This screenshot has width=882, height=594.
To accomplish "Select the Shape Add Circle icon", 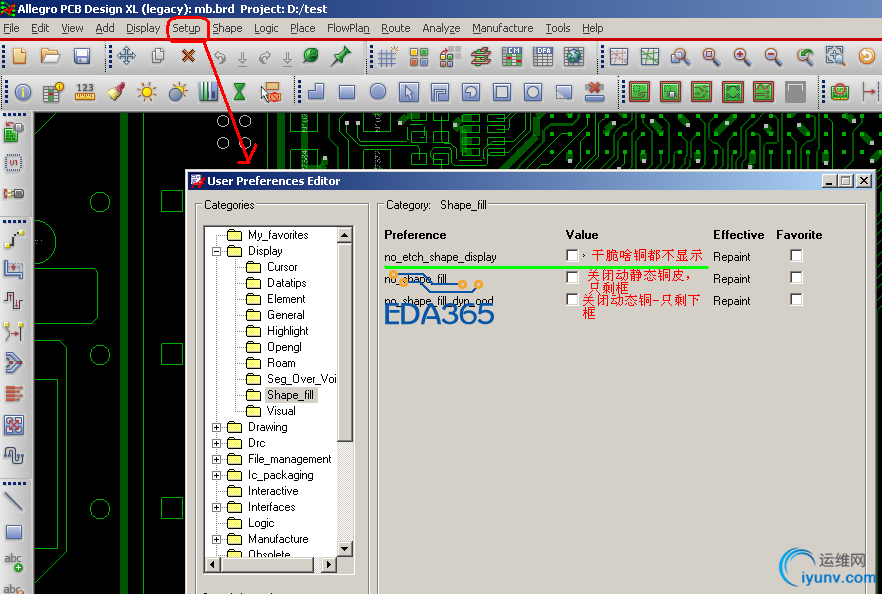I will coord(378,91).
